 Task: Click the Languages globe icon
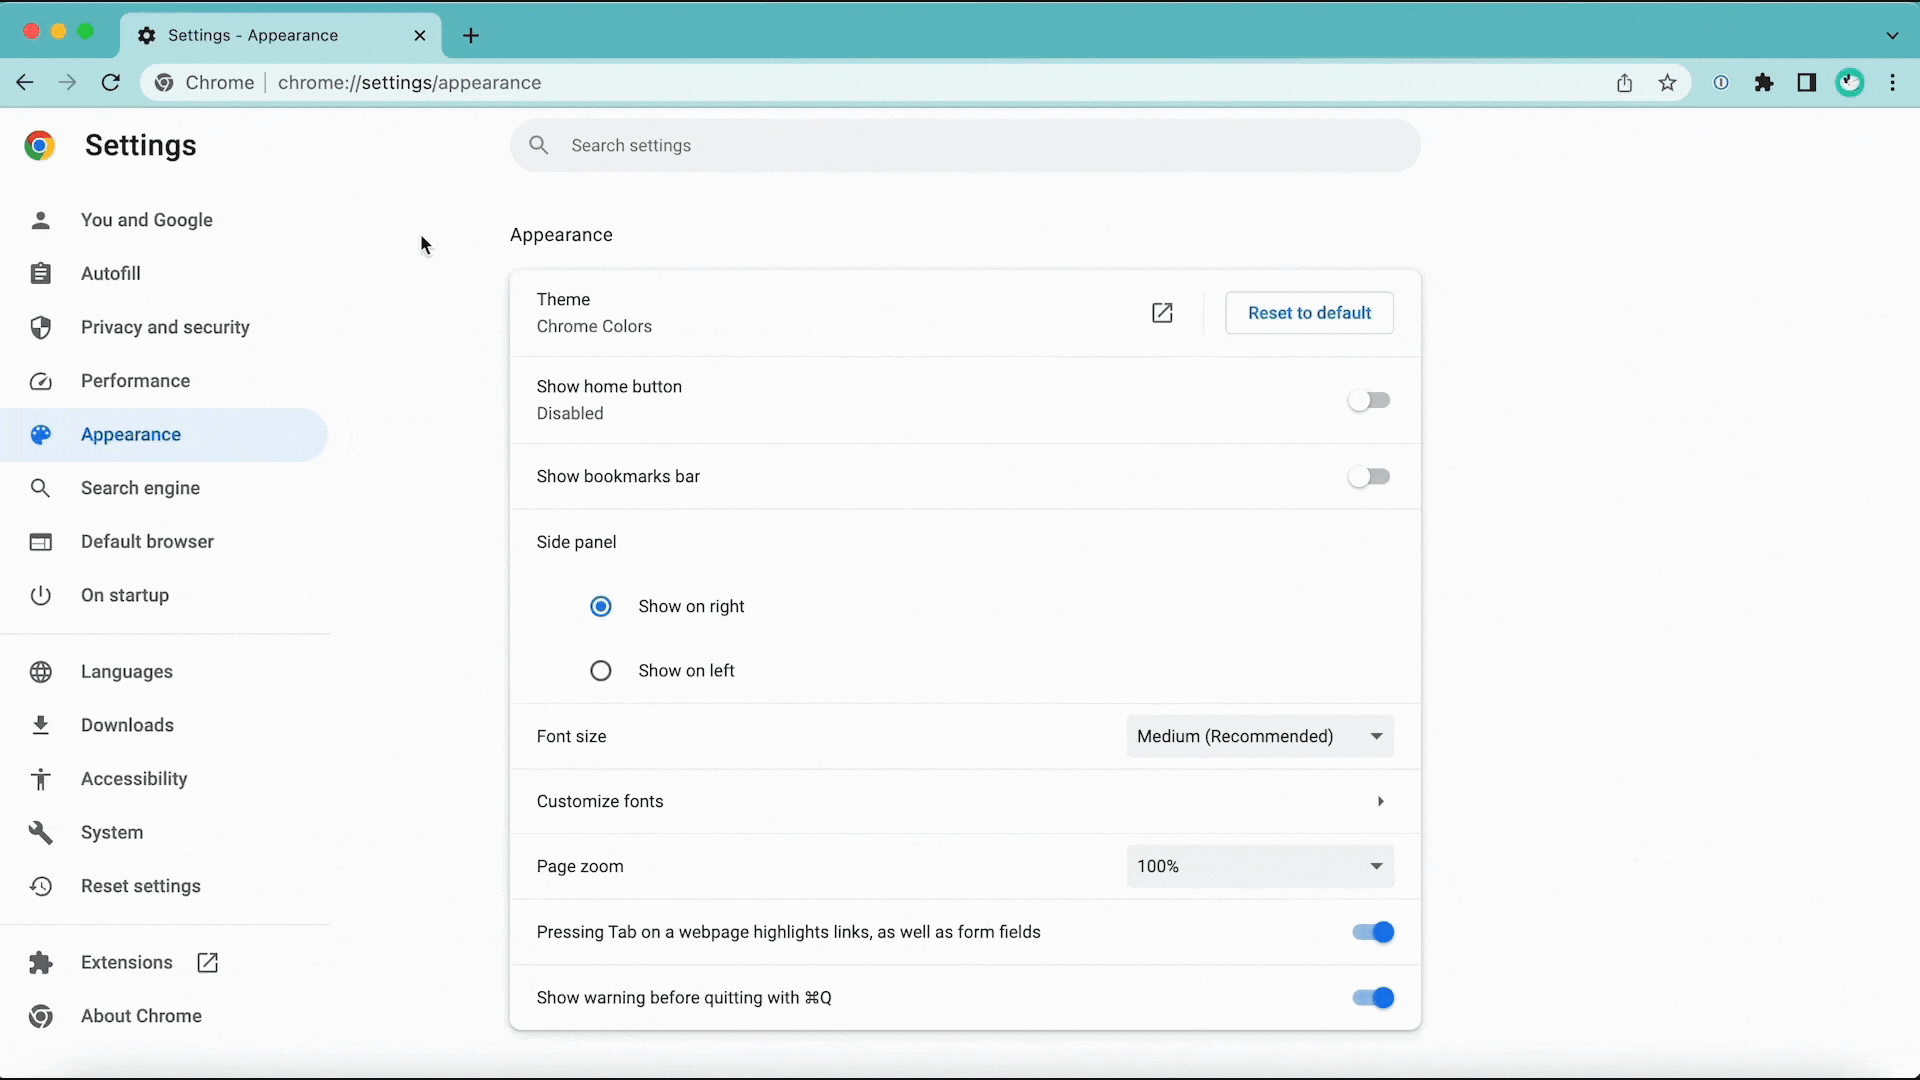pos(41,672)
